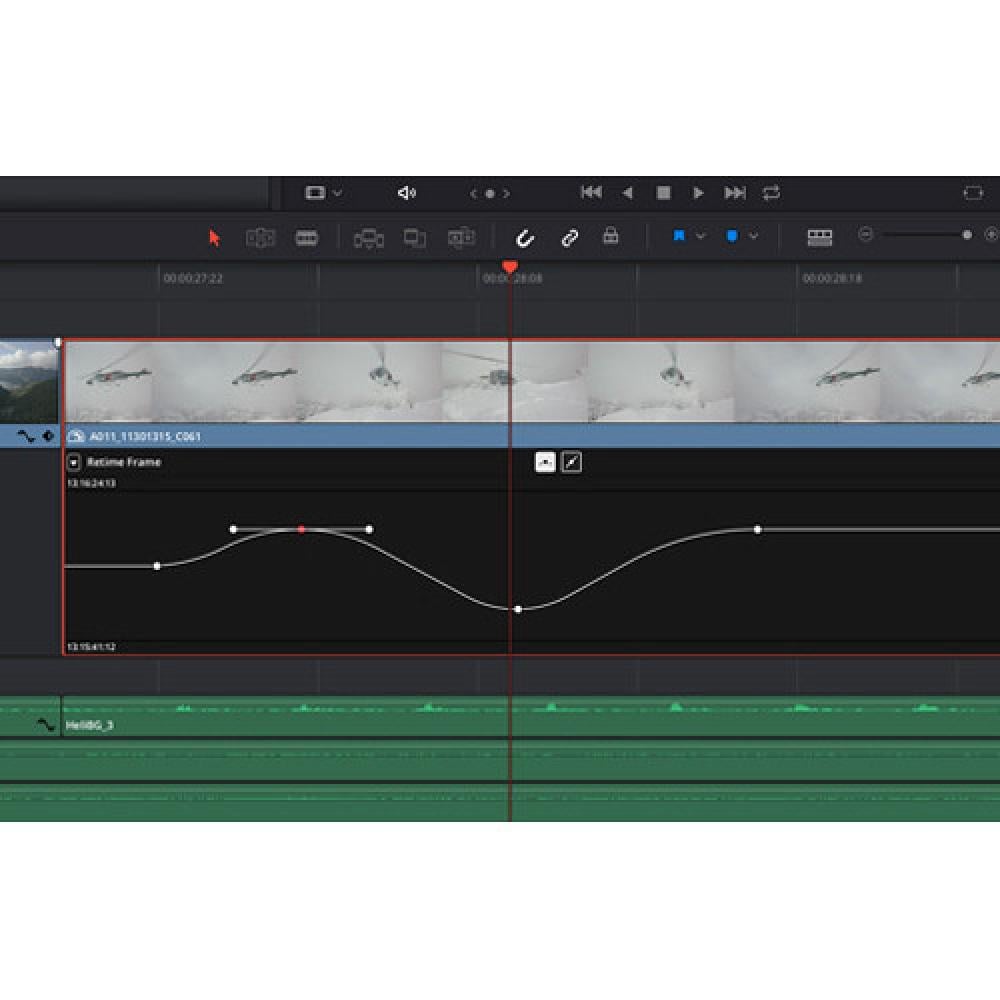Activate Trim Edit mode tool
Viewport: 1000px width, 1000px height.
tap(260, 238)
